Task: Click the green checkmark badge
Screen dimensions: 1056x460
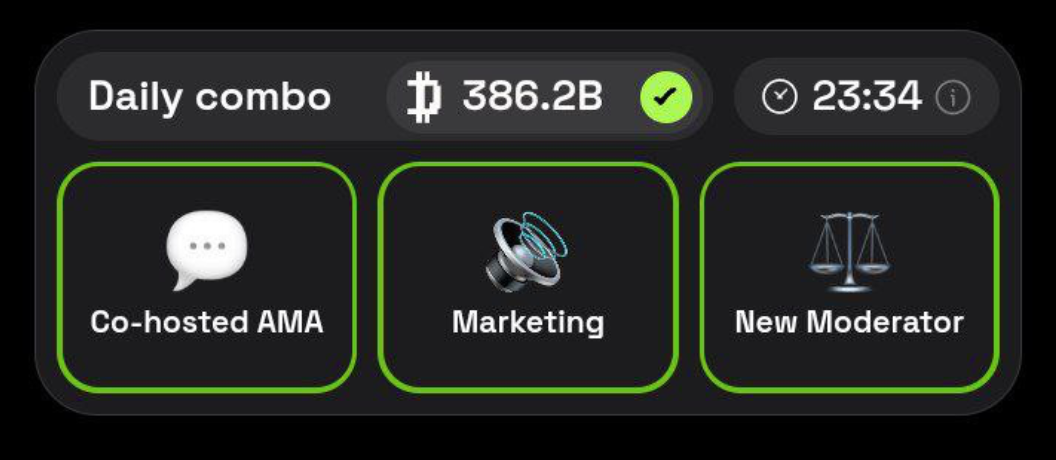Action: (x=666, y=98)
